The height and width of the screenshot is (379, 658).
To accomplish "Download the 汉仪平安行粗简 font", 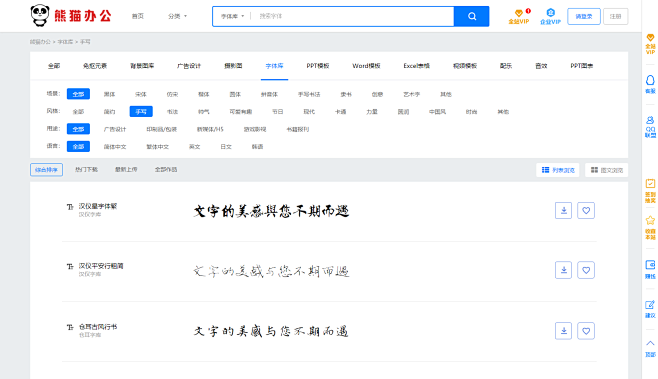I will [x=563, y=270].
